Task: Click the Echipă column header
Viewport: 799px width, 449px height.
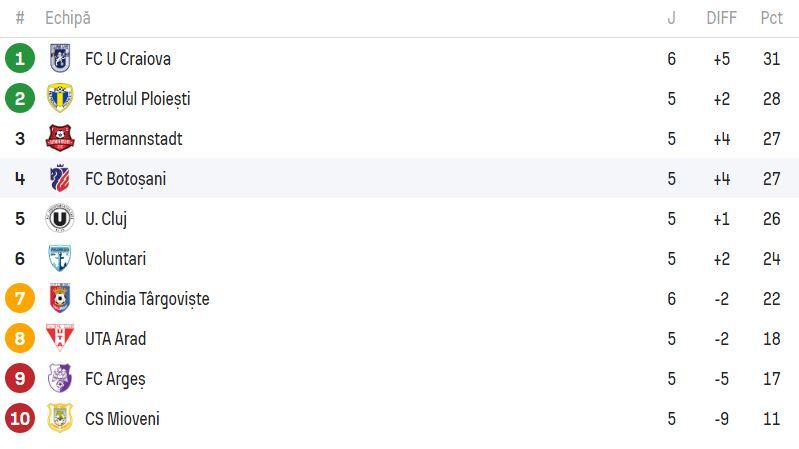Action: 67,18
